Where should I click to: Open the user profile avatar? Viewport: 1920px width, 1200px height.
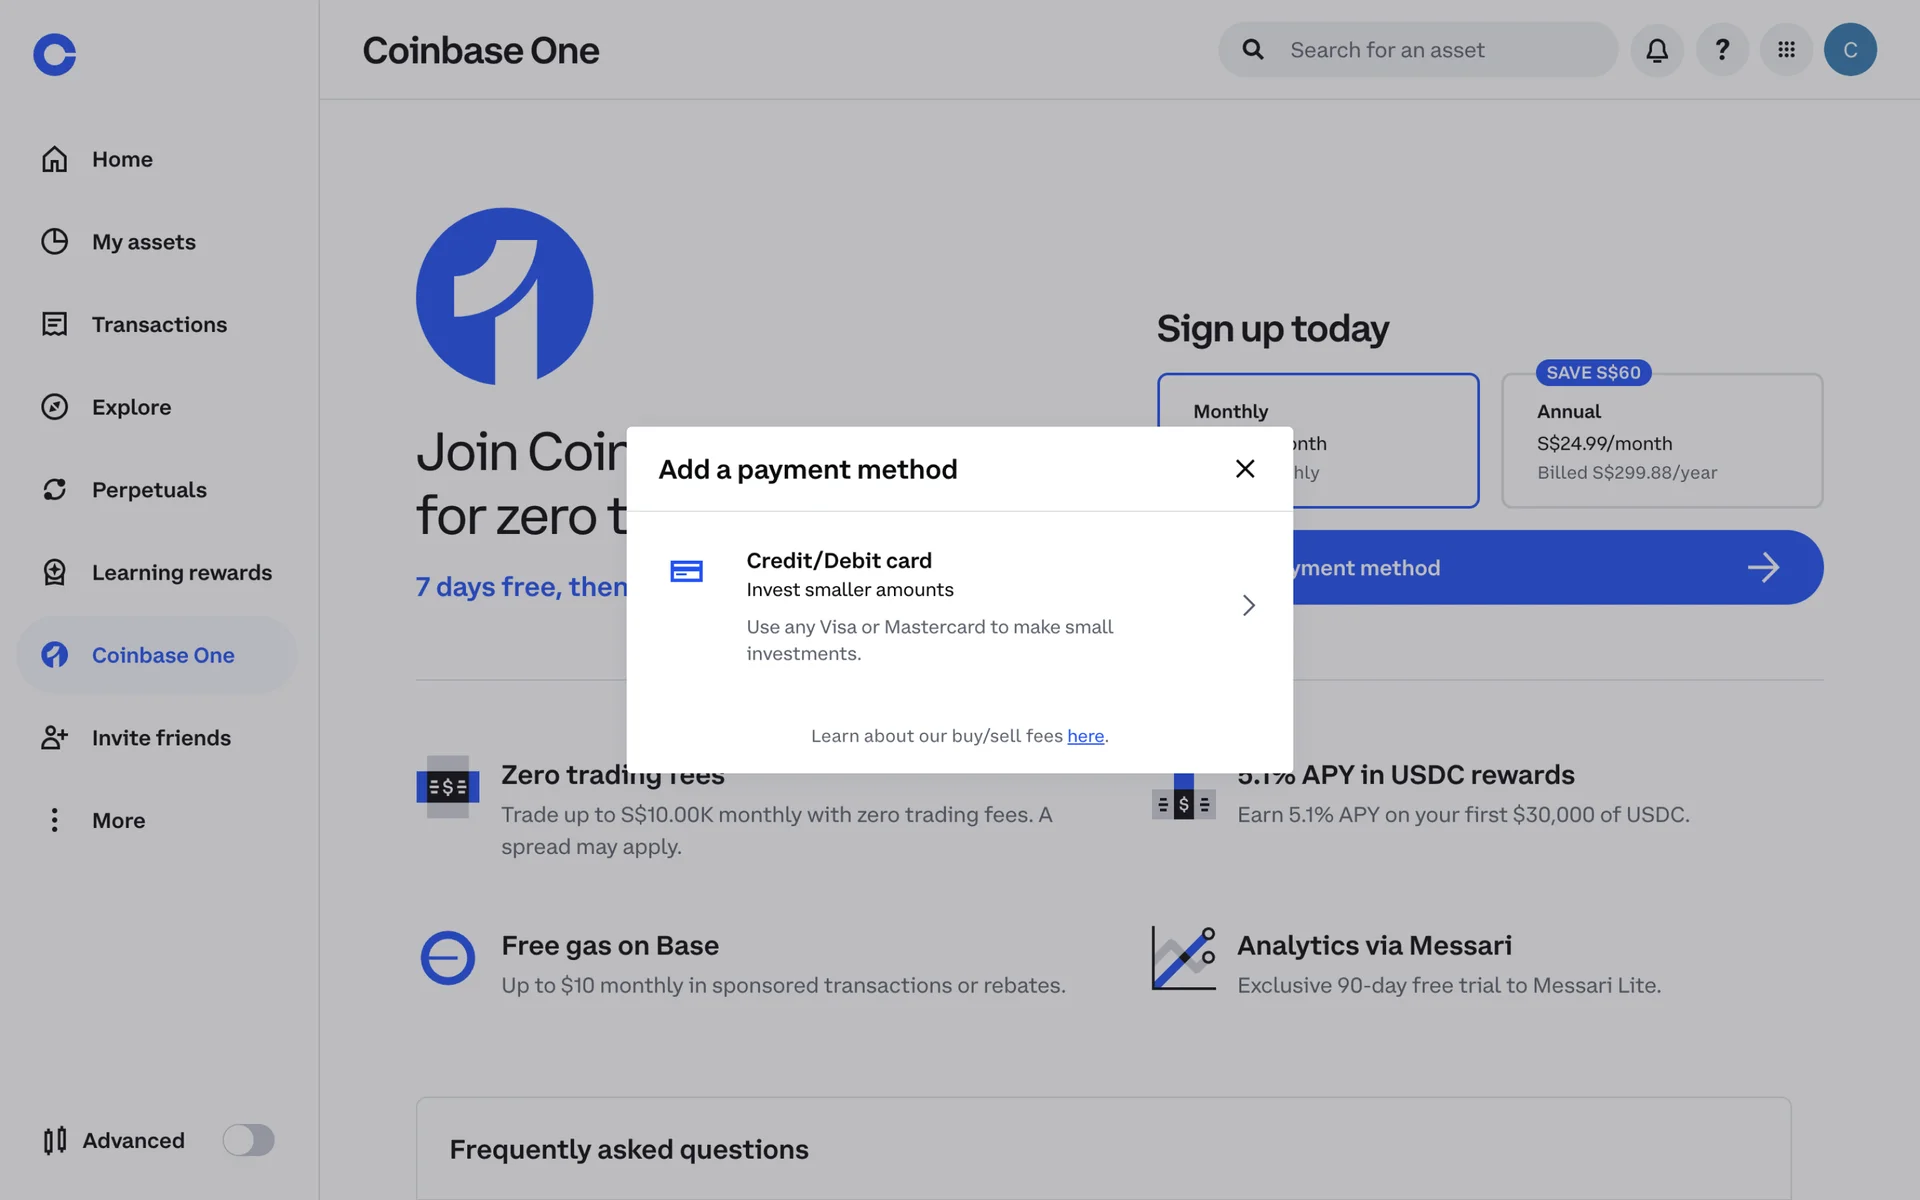tap(1850, 50)
